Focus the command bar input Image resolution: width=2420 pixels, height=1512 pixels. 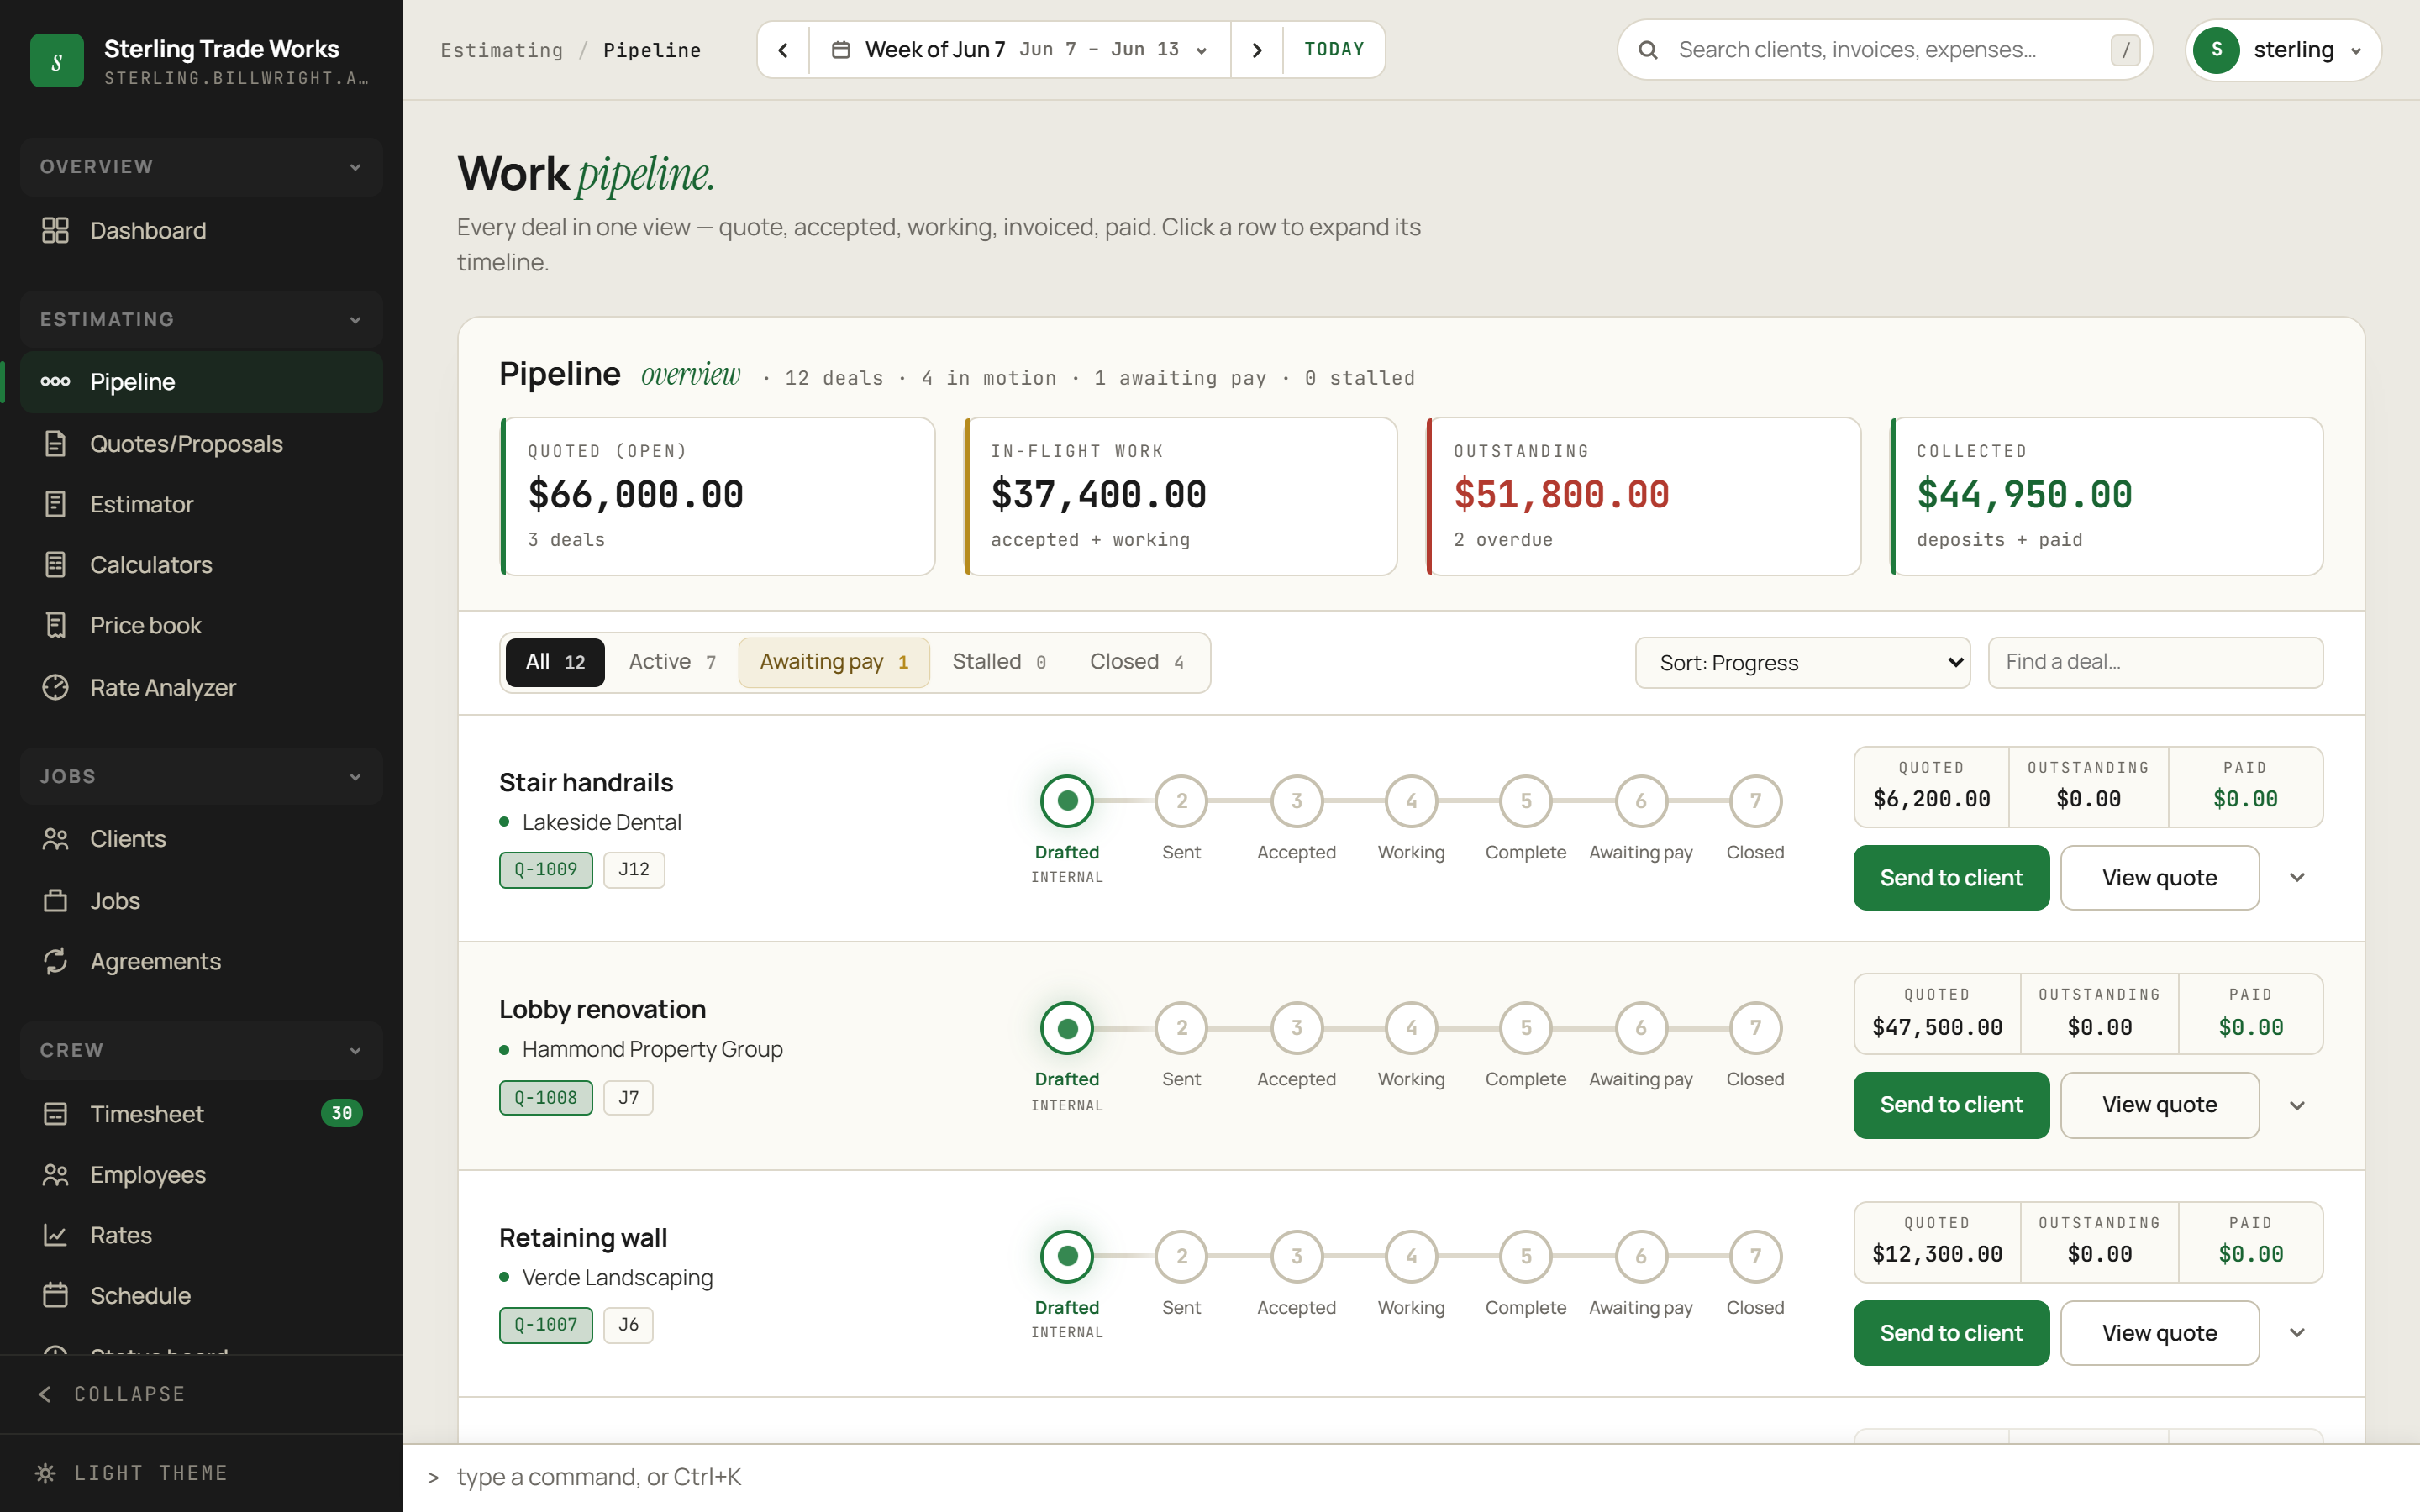tap(1411, 1478)
